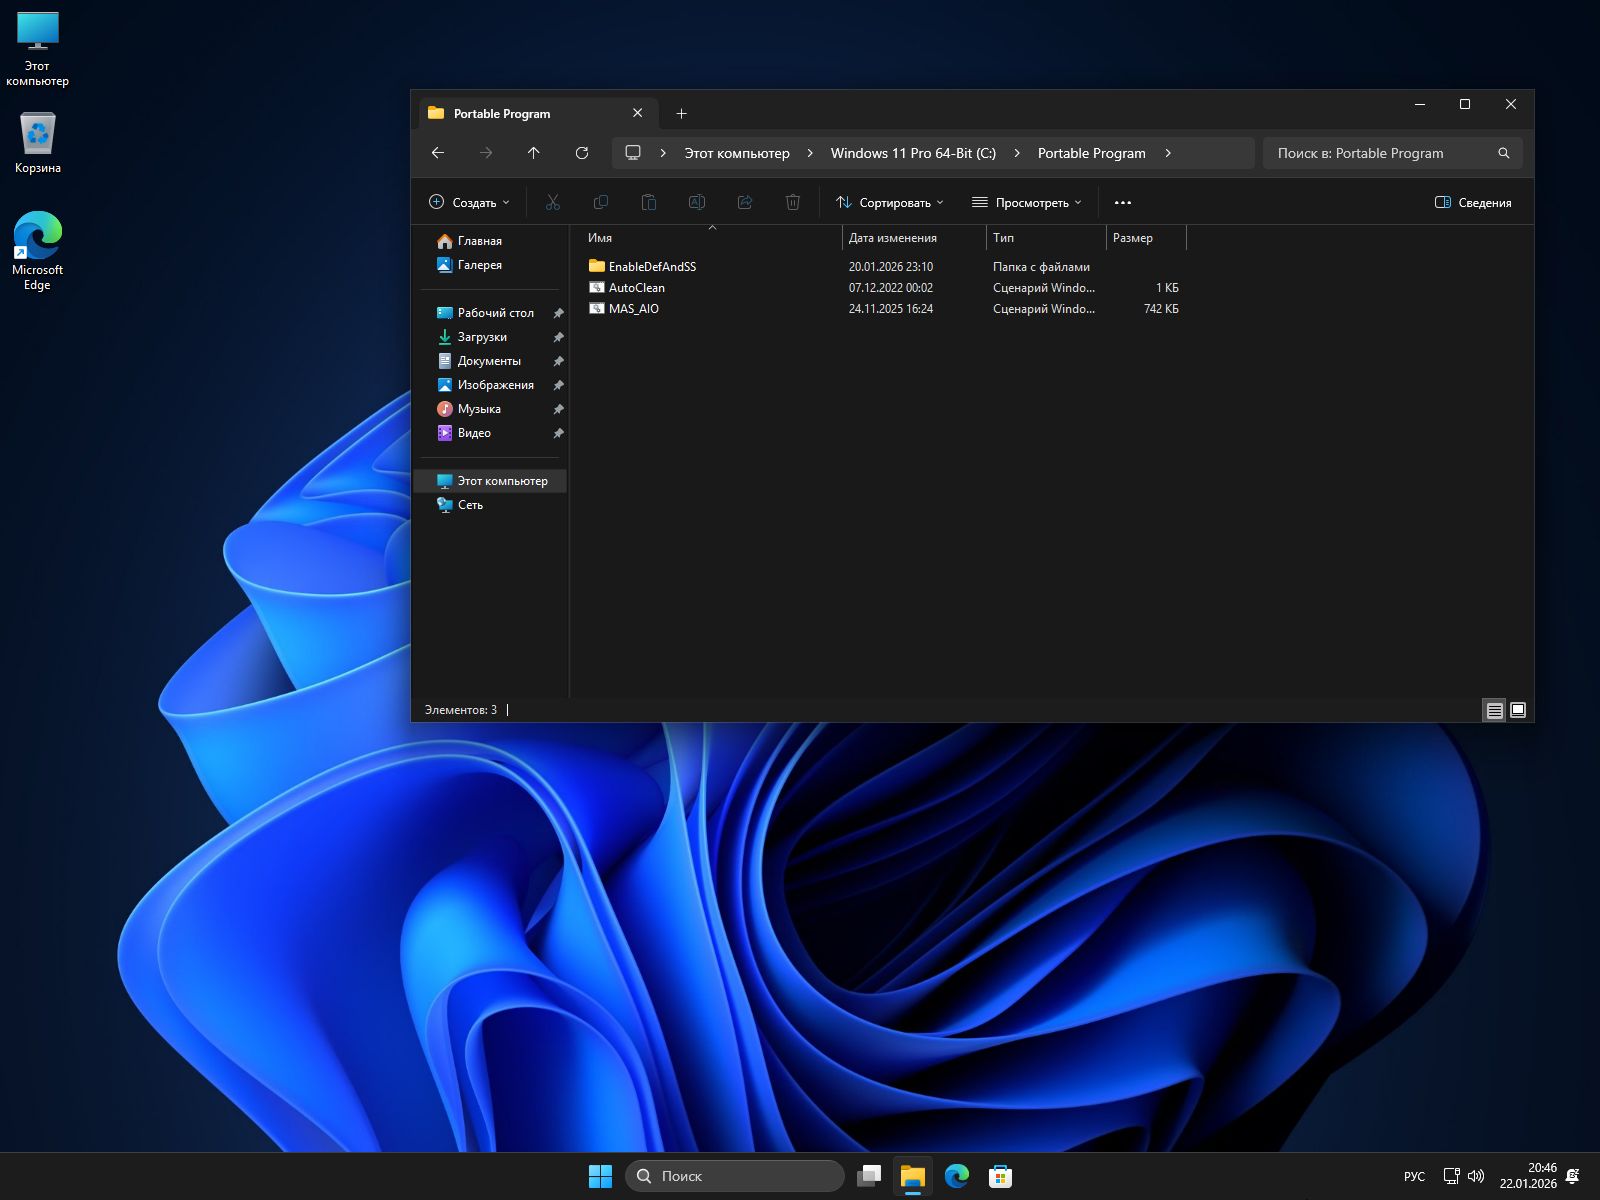Click the Portable Program search field
Viewport: 1600px width, 1200px height.
1380,153
